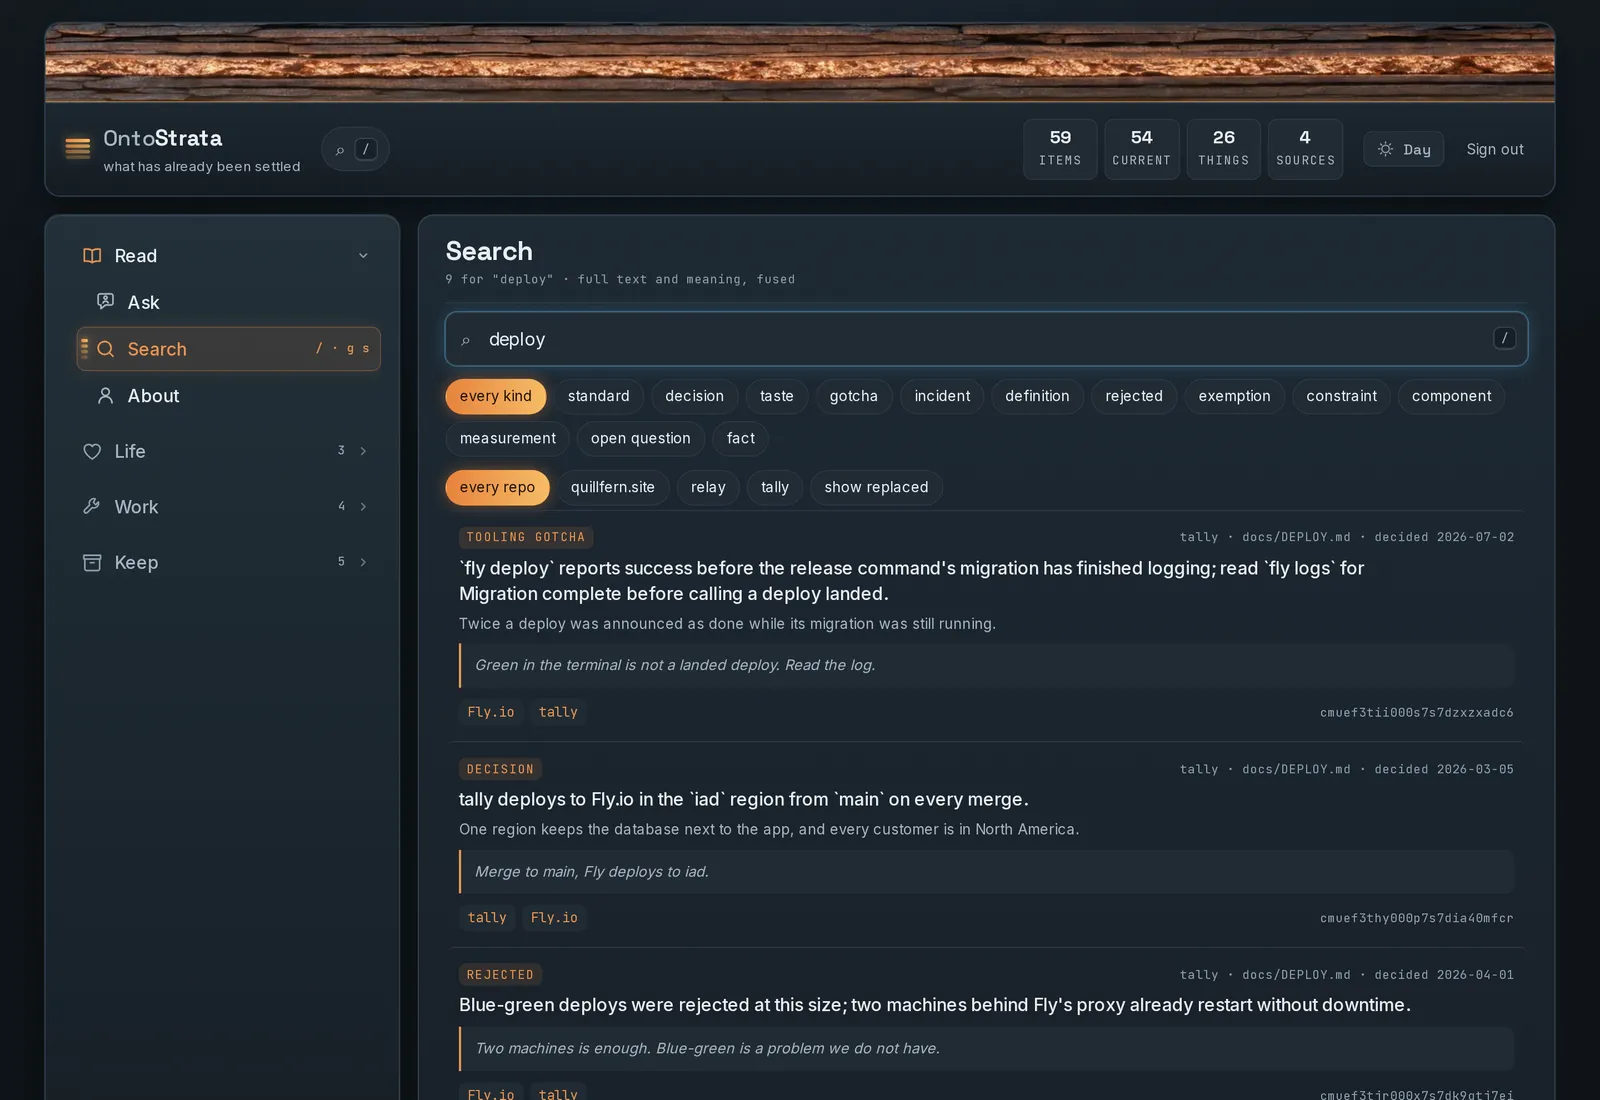Open the Blue-green deploys rejected result
The height and width of the screenshot is (1100, 1600).
click(935, 1005)
